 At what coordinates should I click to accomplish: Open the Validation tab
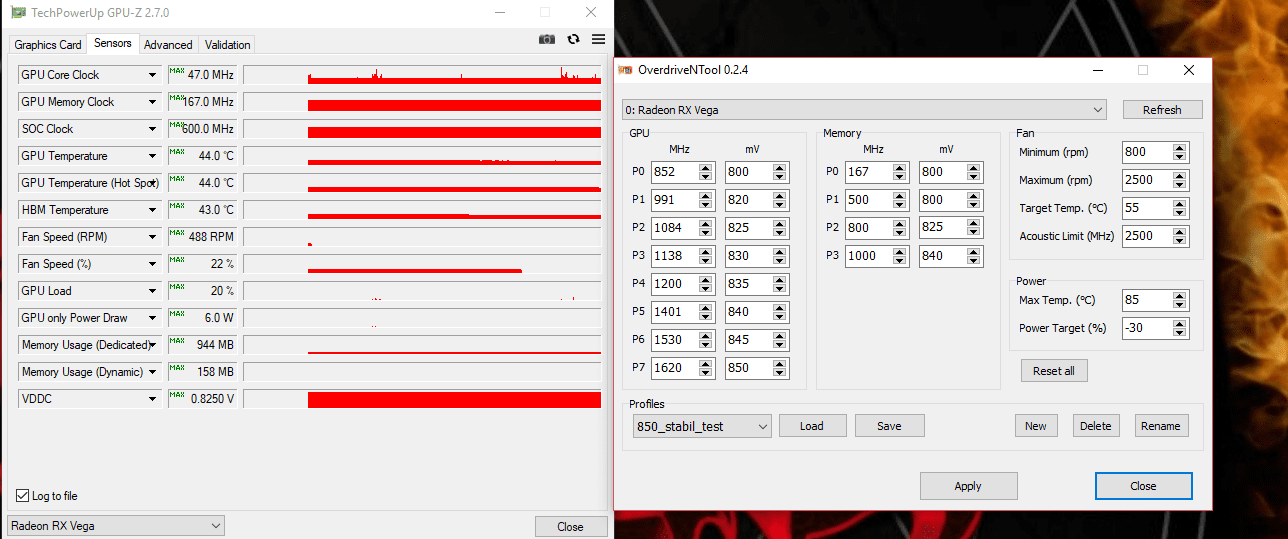pos(227,45)
